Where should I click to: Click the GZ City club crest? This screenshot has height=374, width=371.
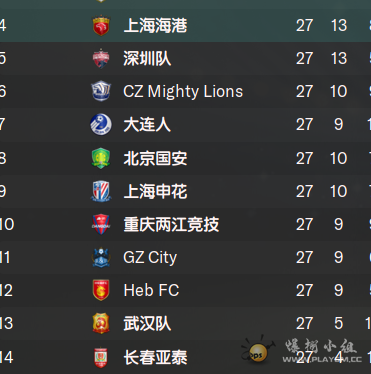click(x=101, y=257)
